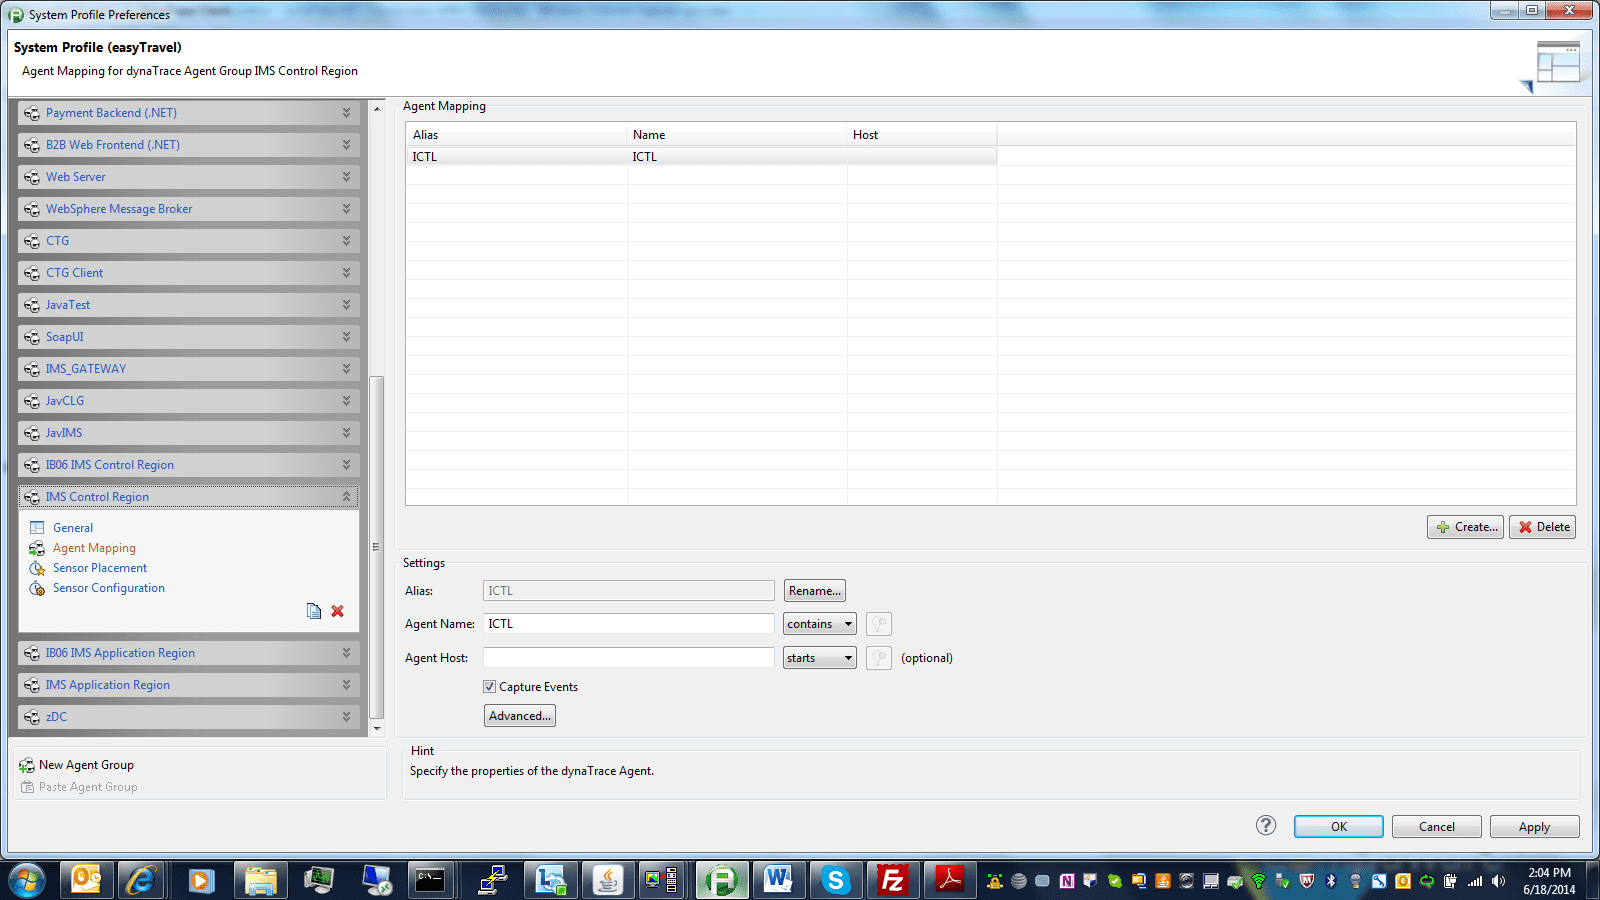The width and height of the screenshot is (1600, 900).
Task: Click the clock in the taskbar
Action: point(1549,881)
